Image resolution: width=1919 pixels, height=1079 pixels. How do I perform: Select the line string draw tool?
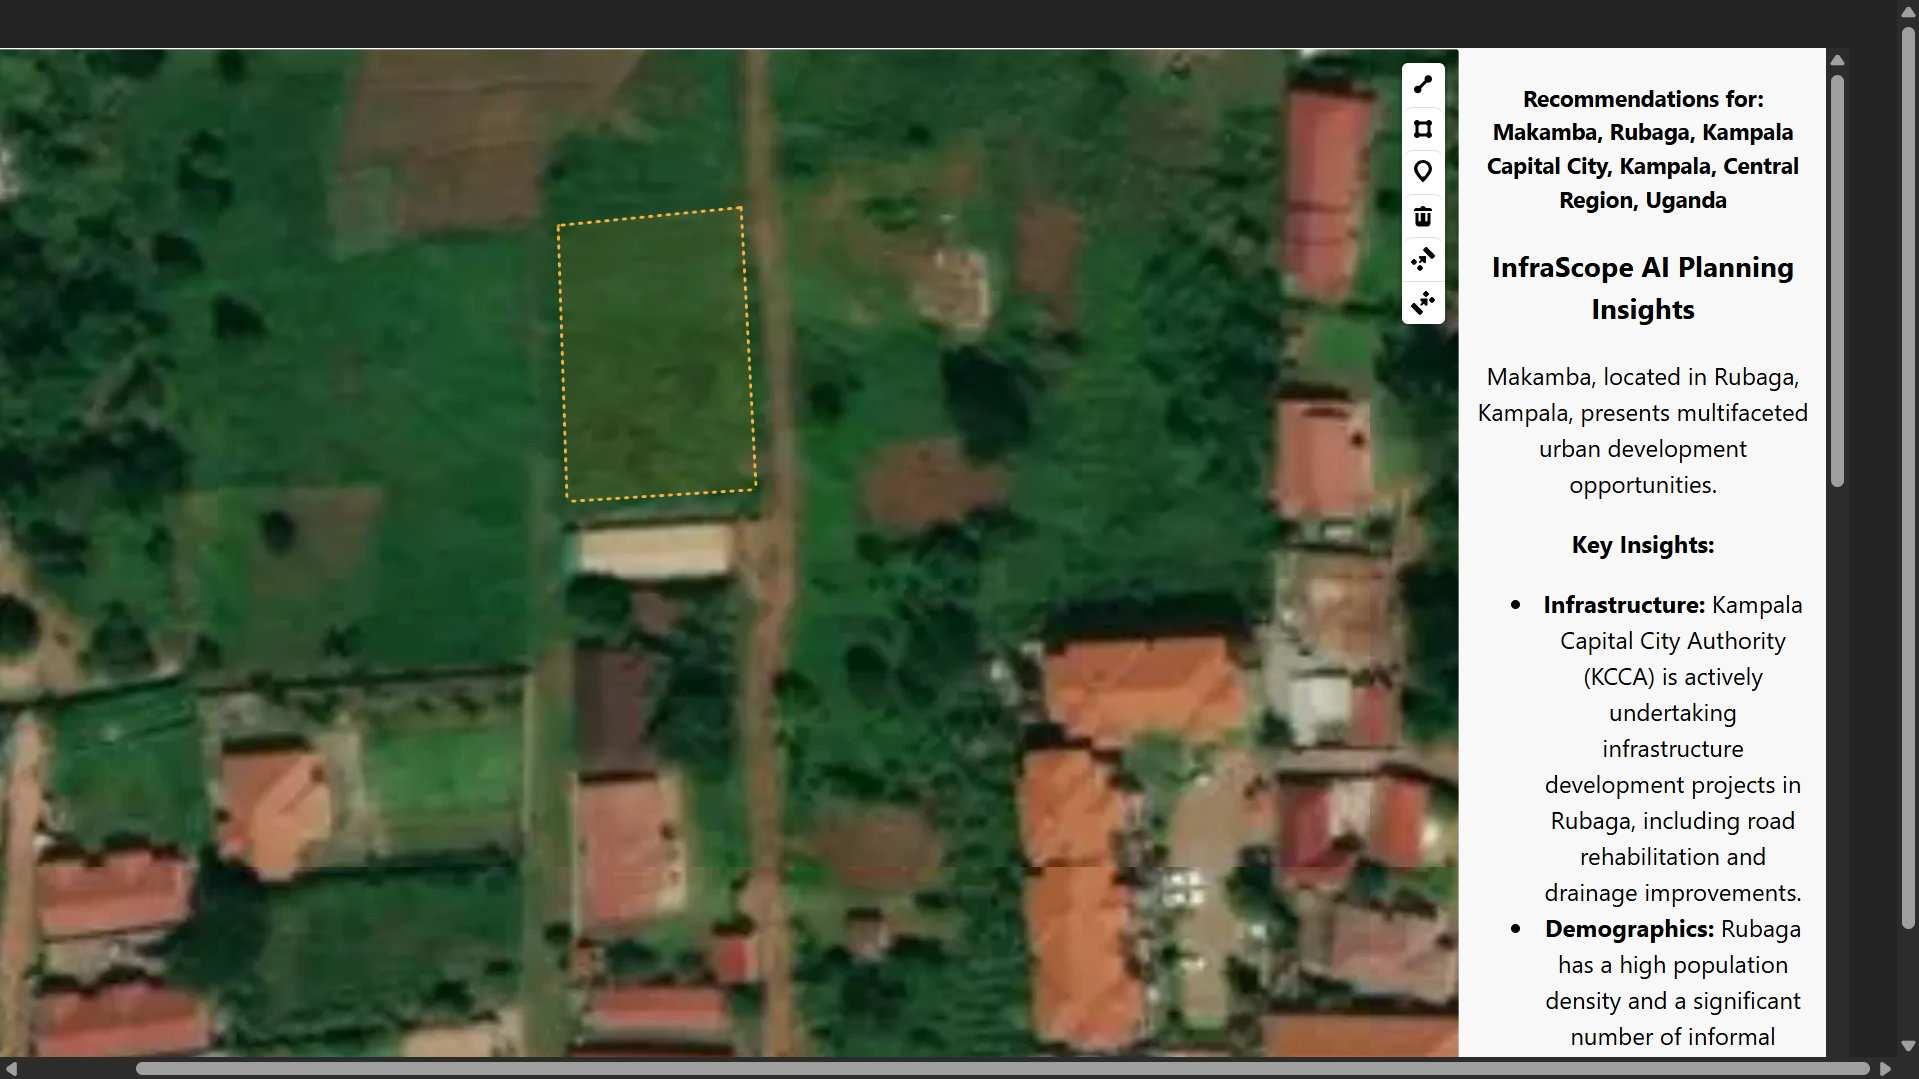click(1423, 85)
